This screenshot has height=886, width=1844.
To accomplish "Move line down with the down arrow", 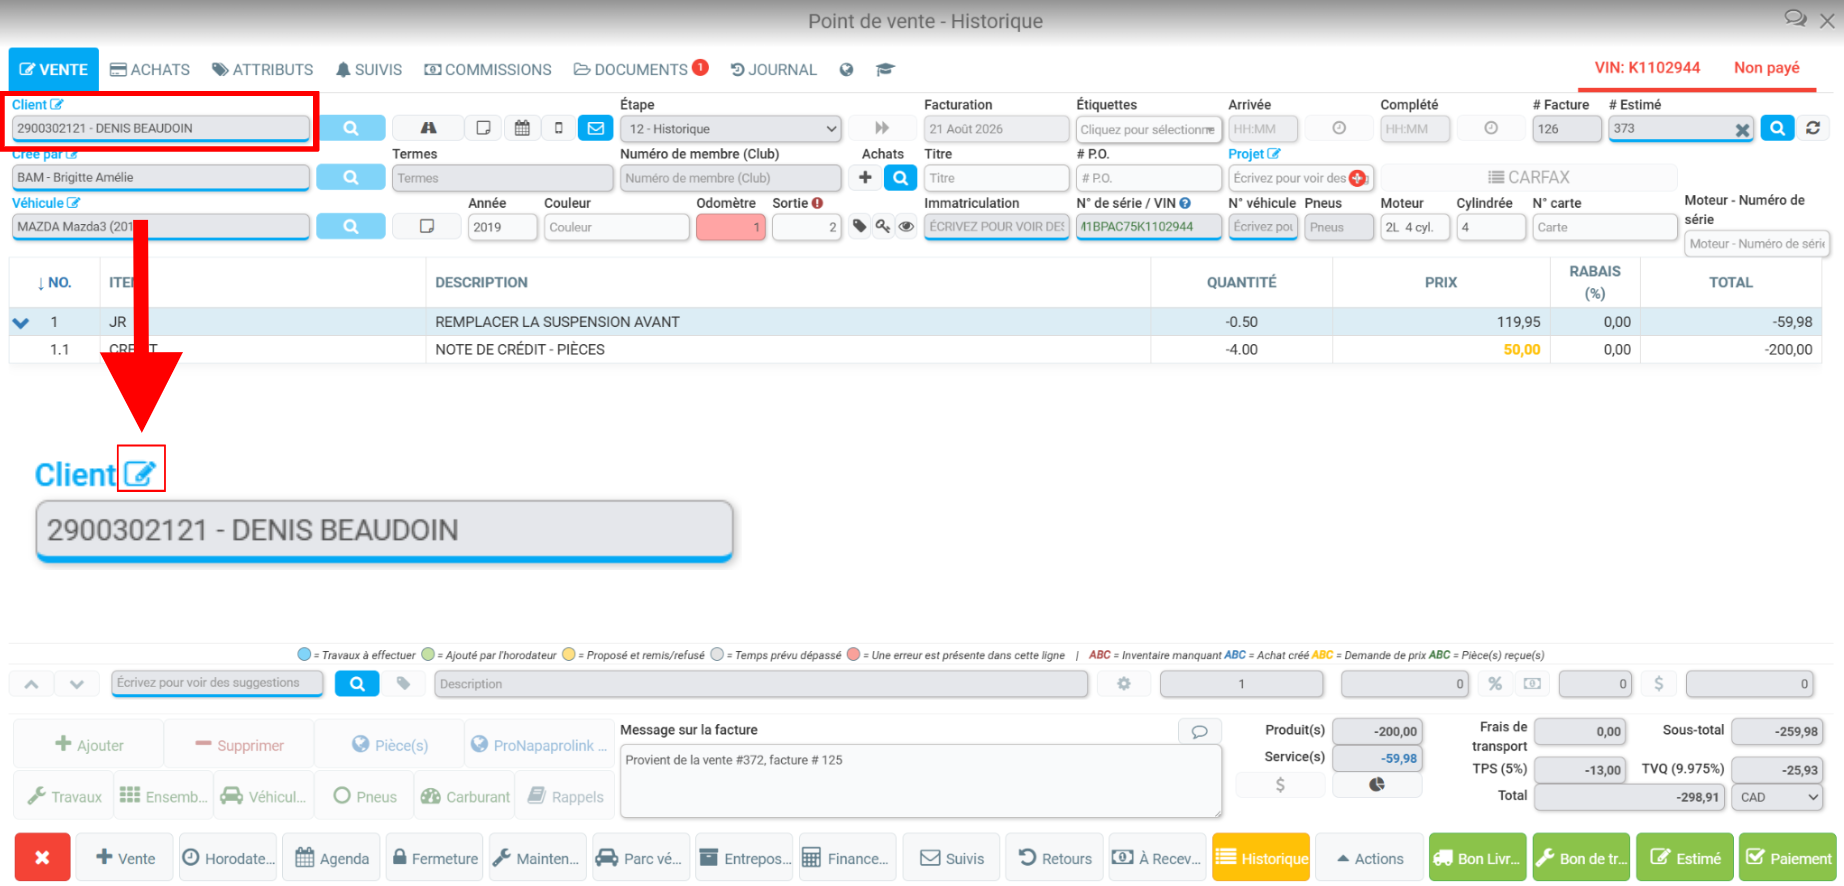I will tap(77, 684).
